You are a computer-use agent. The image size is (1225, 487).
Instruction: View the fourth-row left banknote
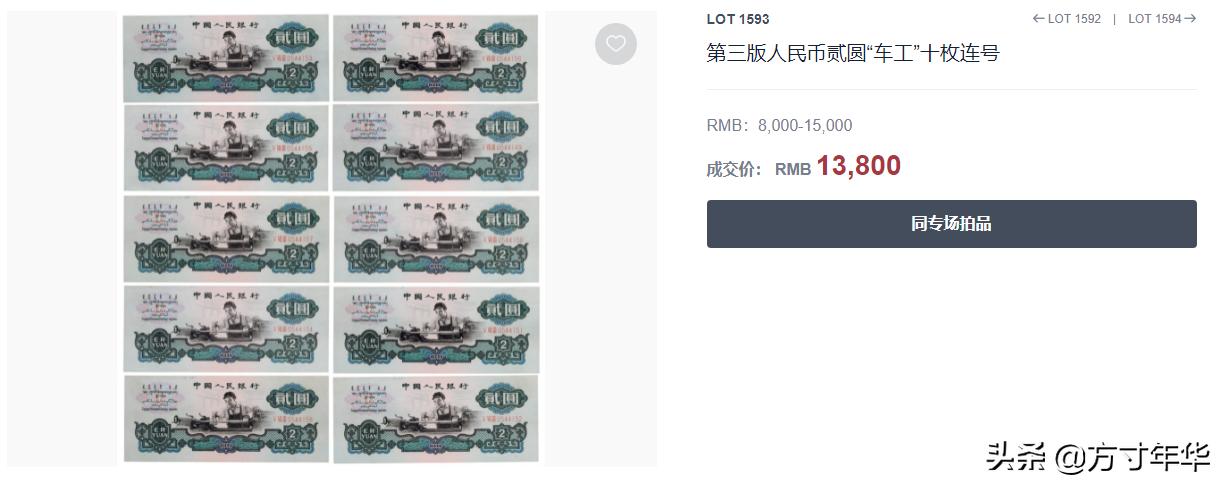click(x=226, y=329)
